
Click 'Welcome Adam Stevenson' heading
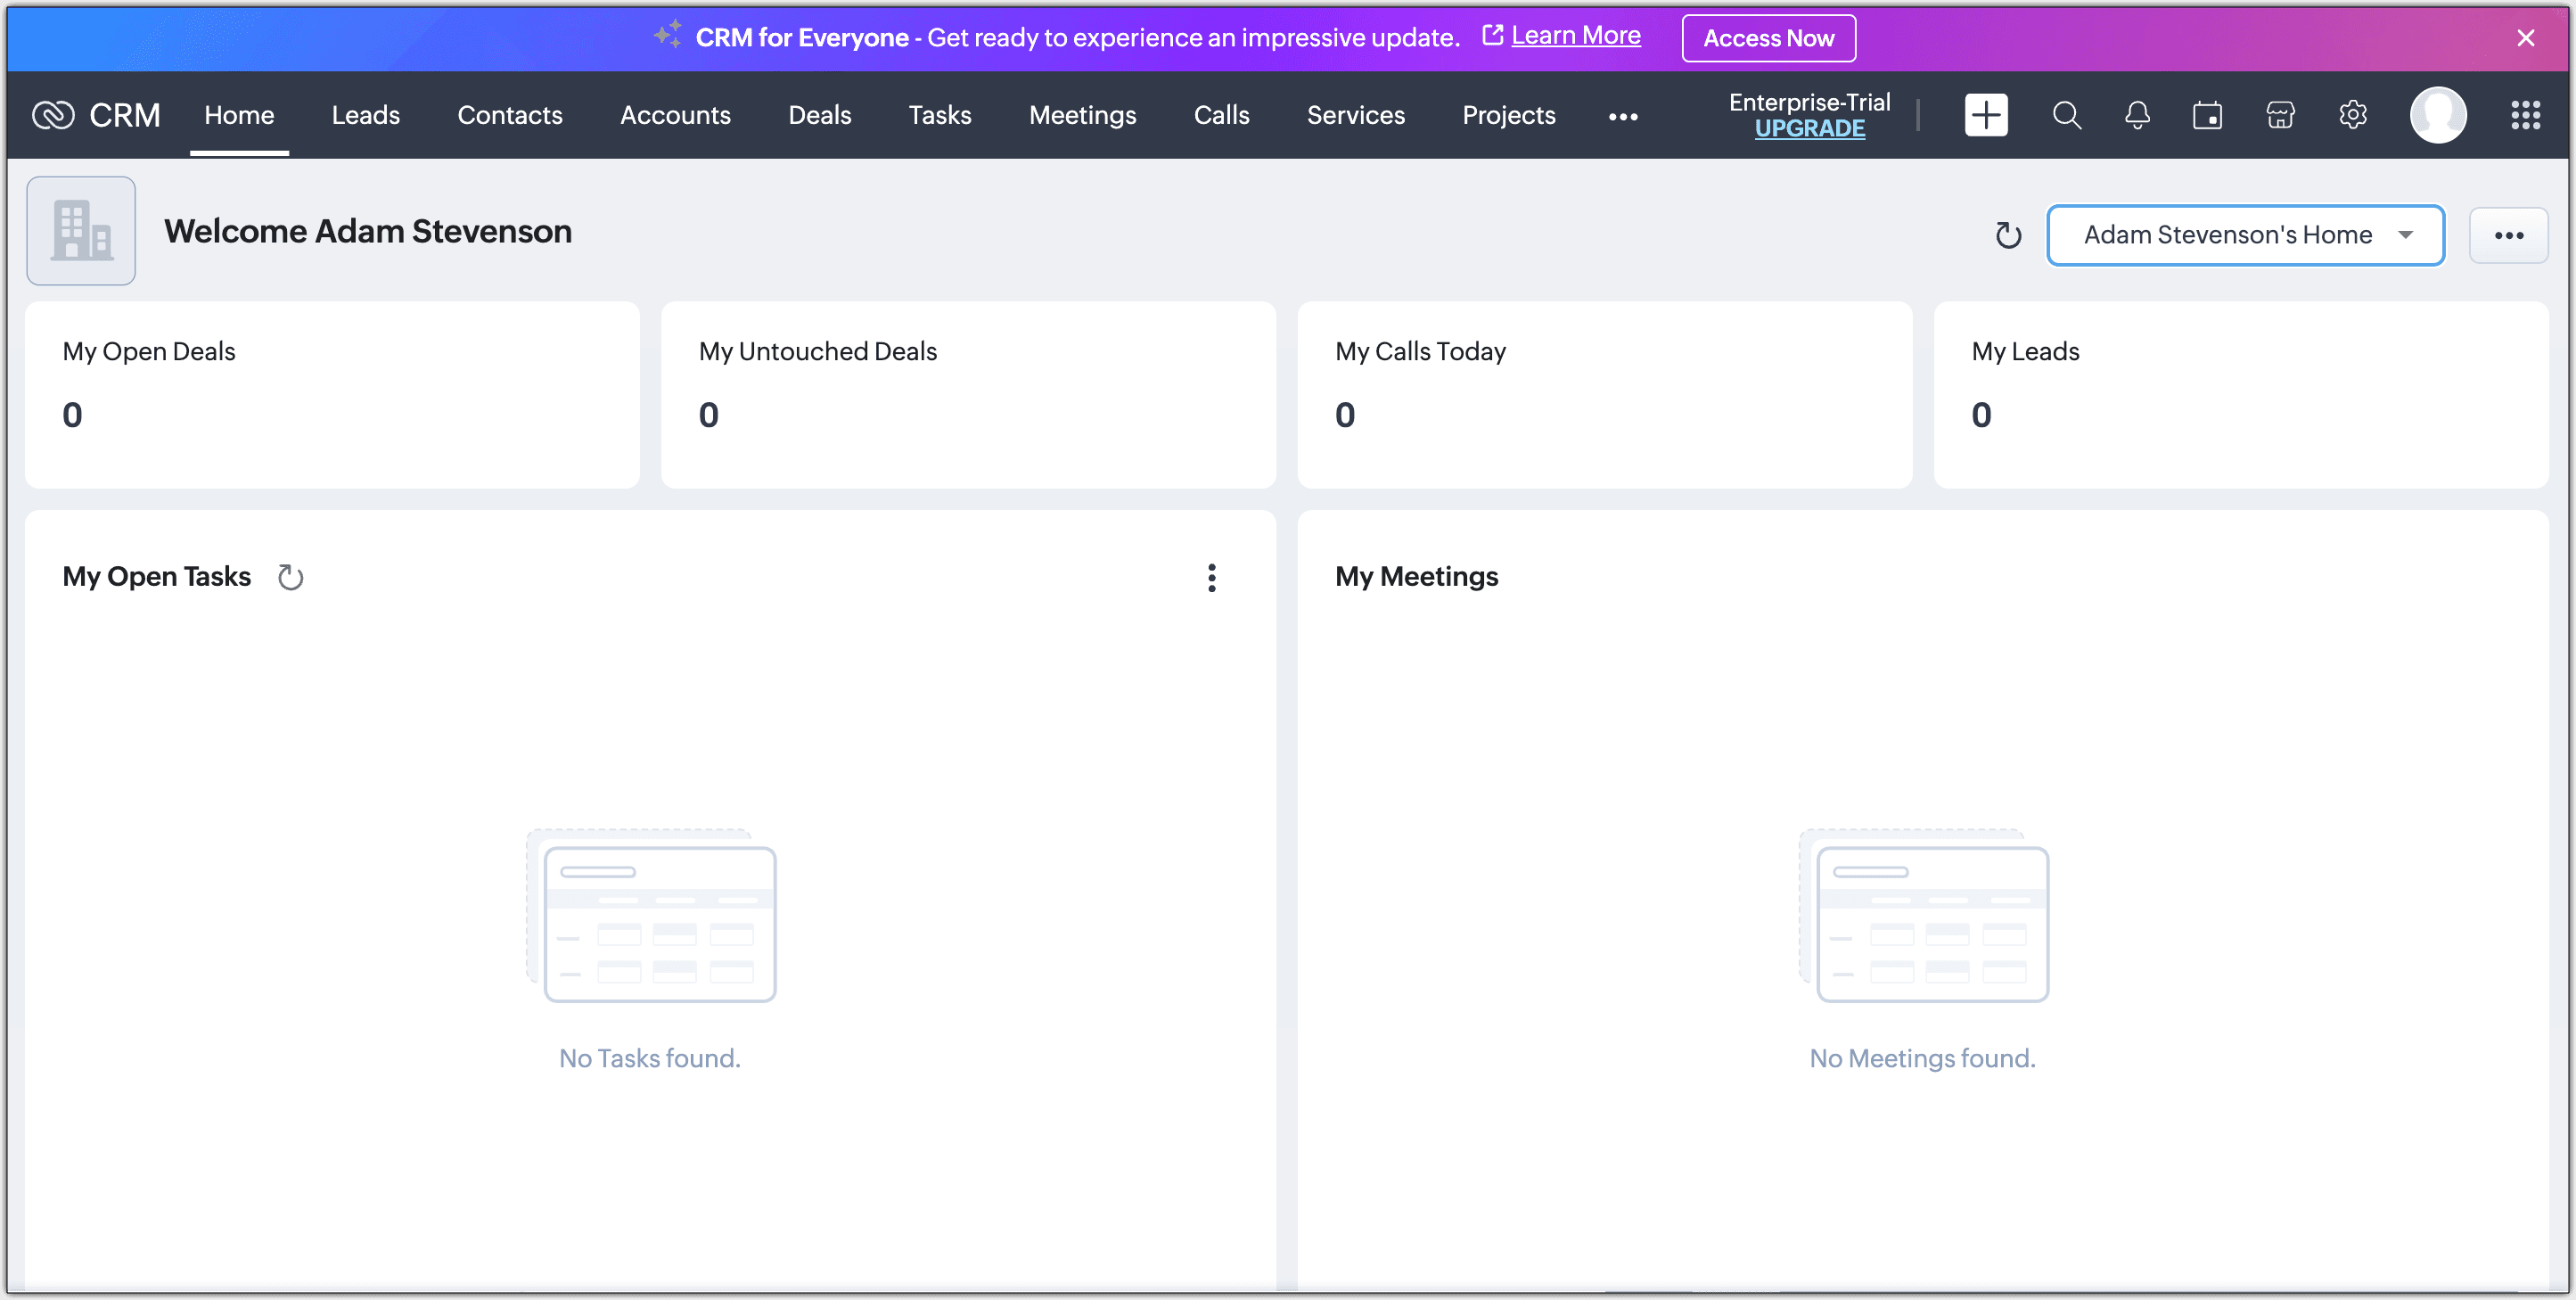click(x=368, y=232)
